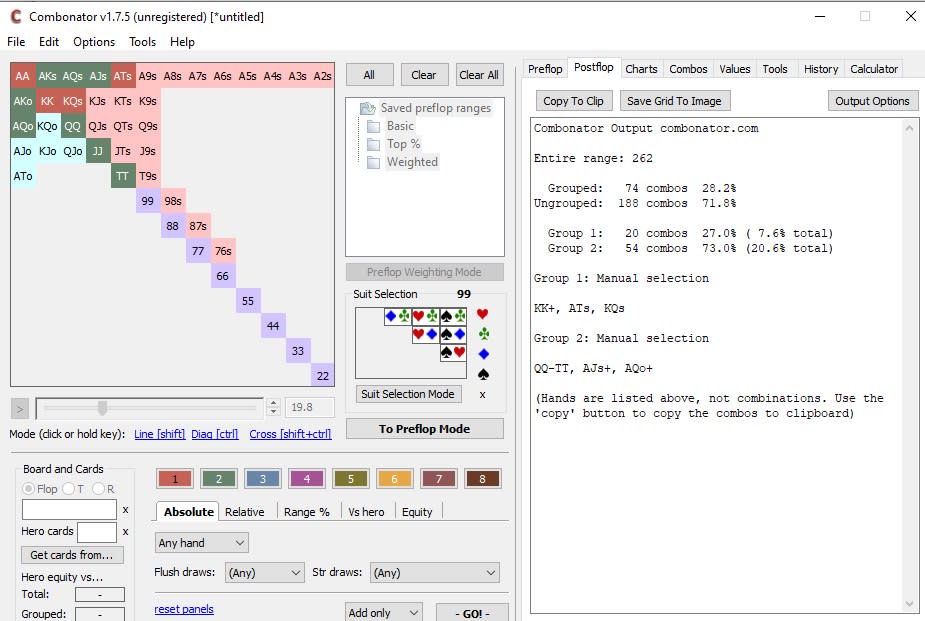Clear board cards with x button
This screenshot has height=621, width=925.
coord(125,510)
